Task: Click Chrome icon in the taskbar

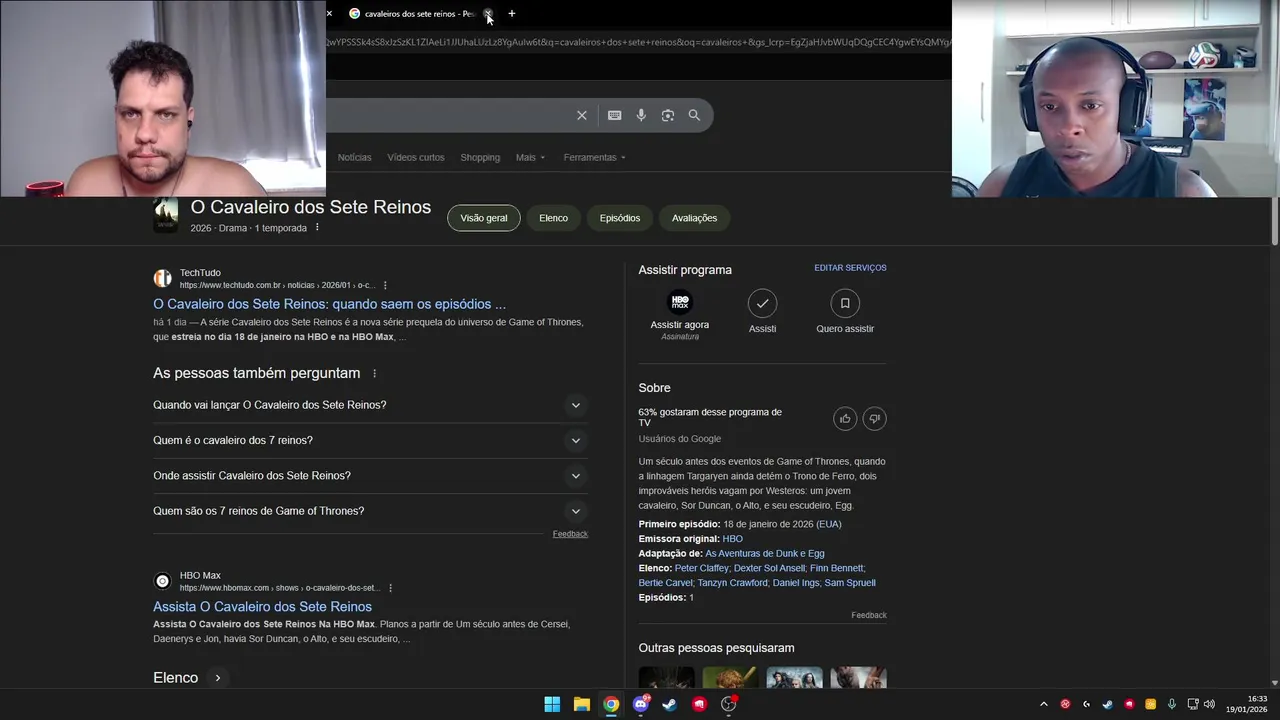Action: (x=611, y=704)
